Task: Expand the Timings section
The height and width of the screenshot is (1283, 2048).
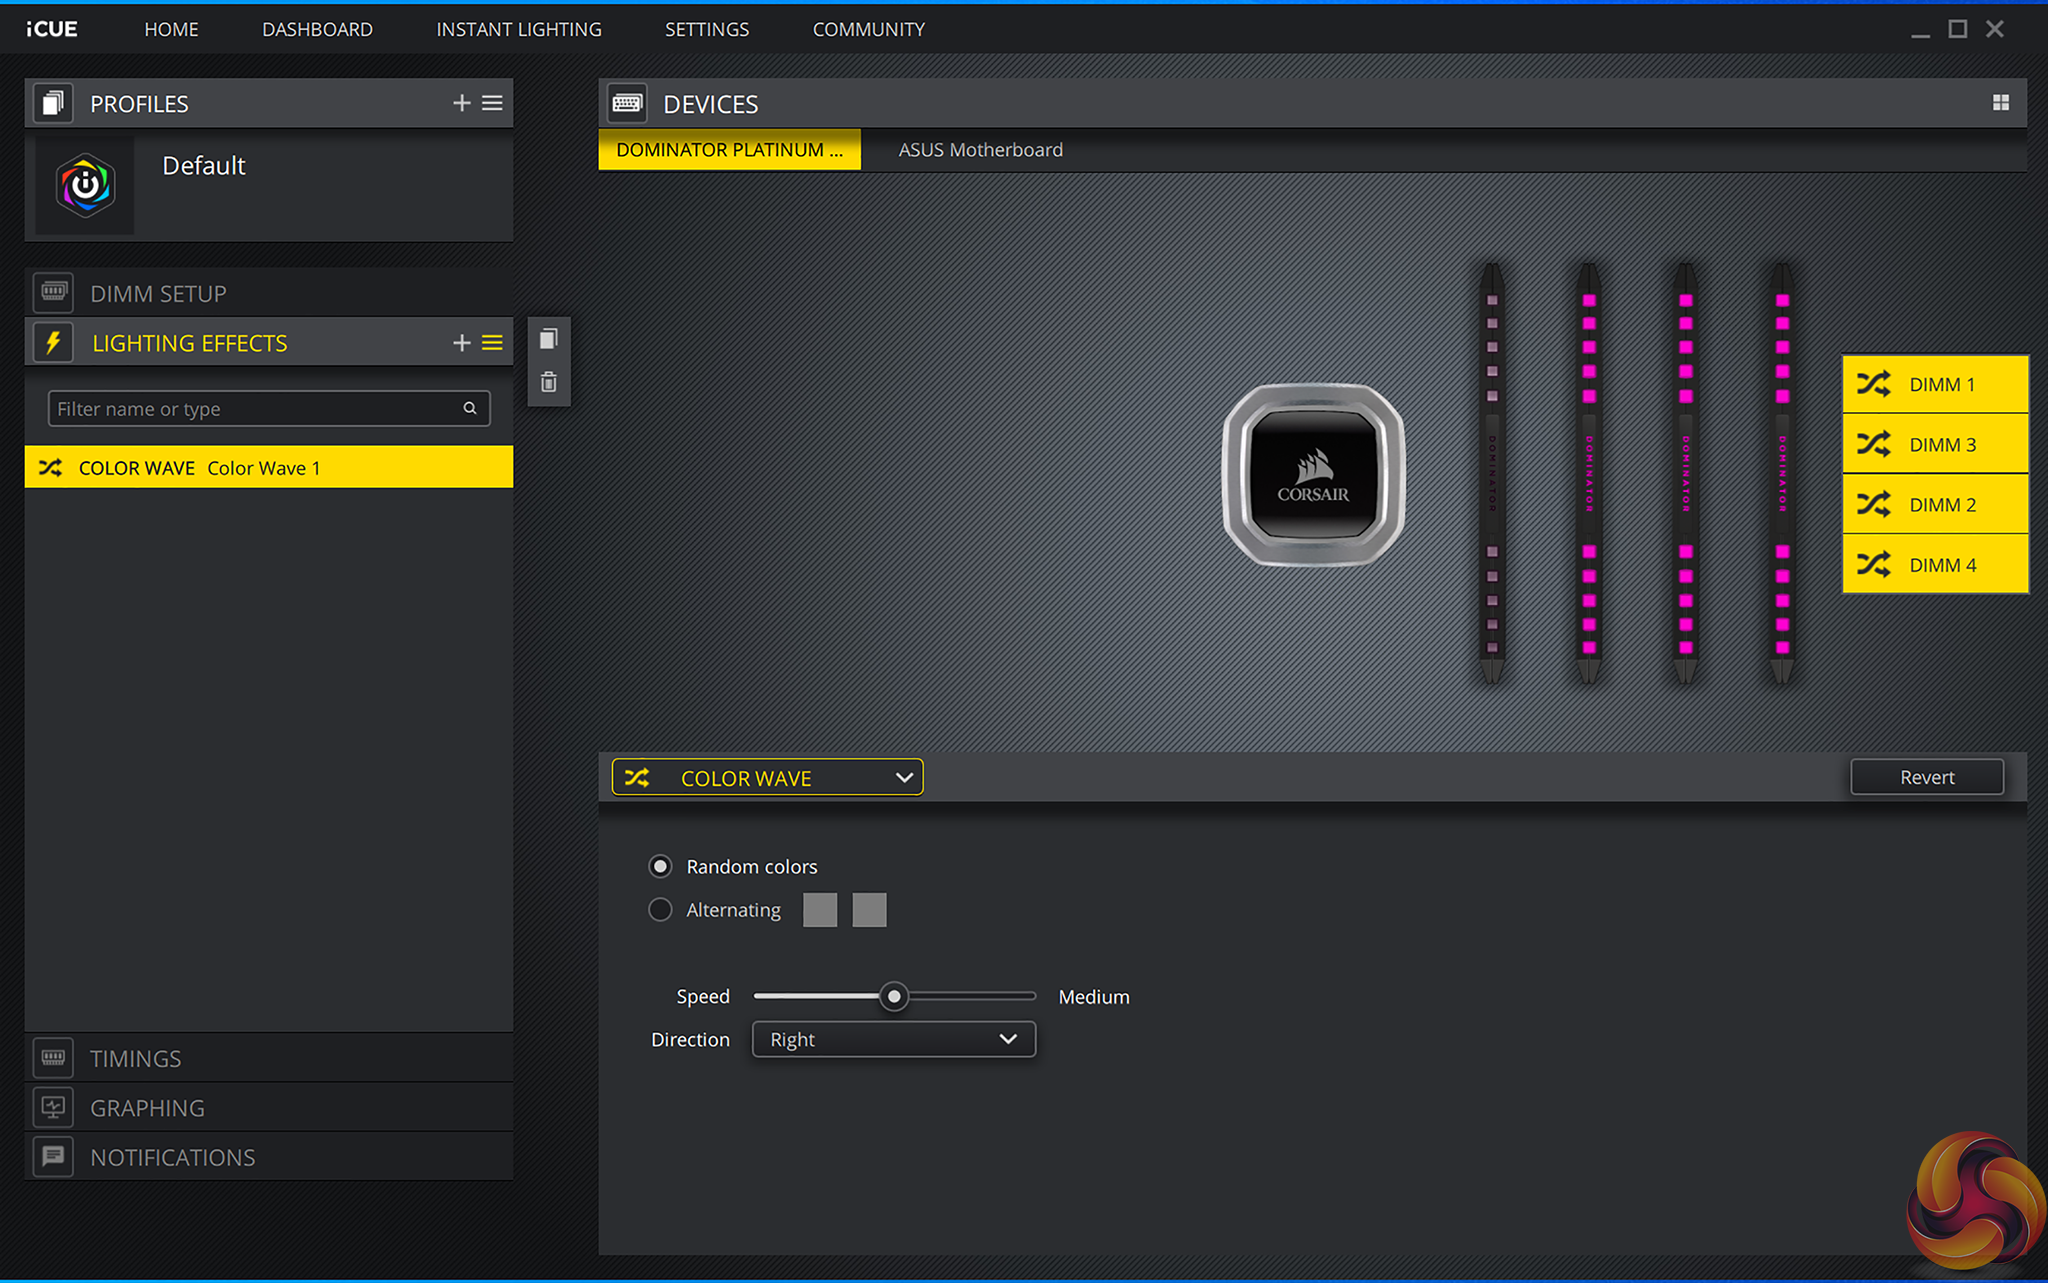Action: coord(135,1058)
